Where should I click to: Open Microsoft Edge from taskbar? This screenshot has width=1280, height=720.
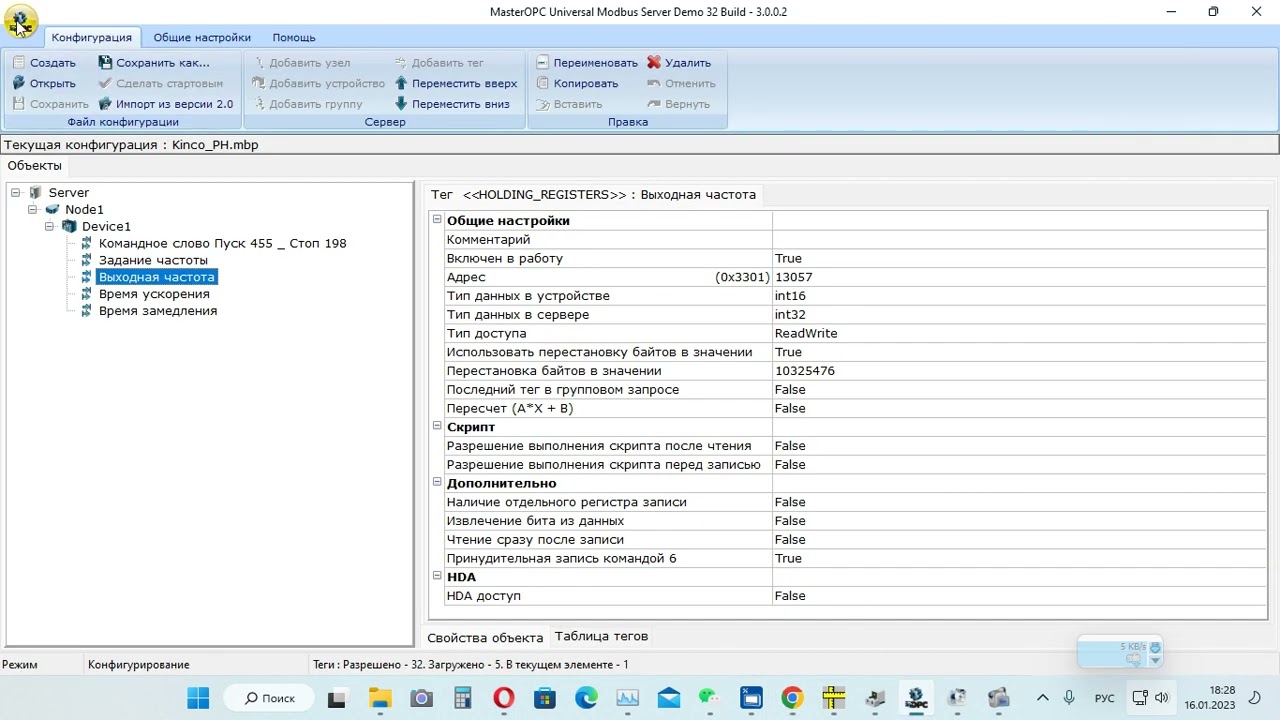click(x=586, y=698)
